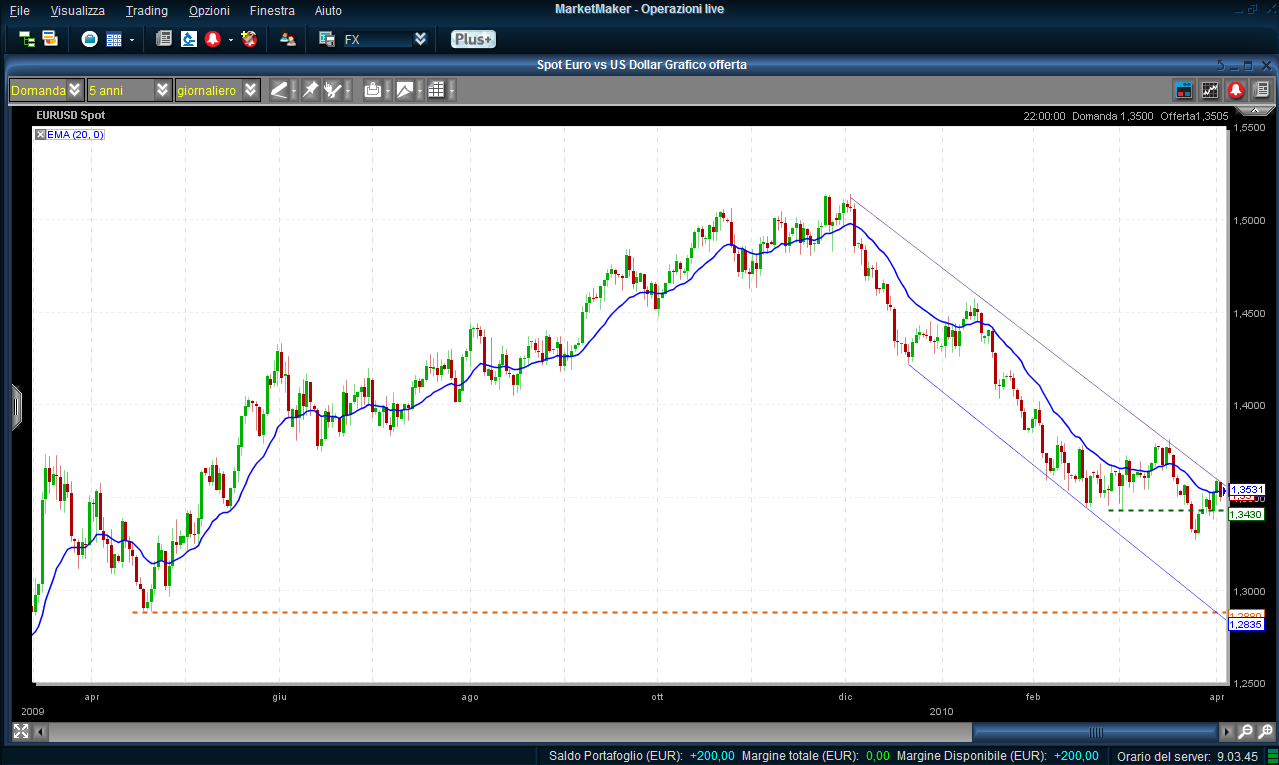The image size is (1279, 765).
Task: Click the fit-to-screen expand icon
Action: [x=21, y=732]
